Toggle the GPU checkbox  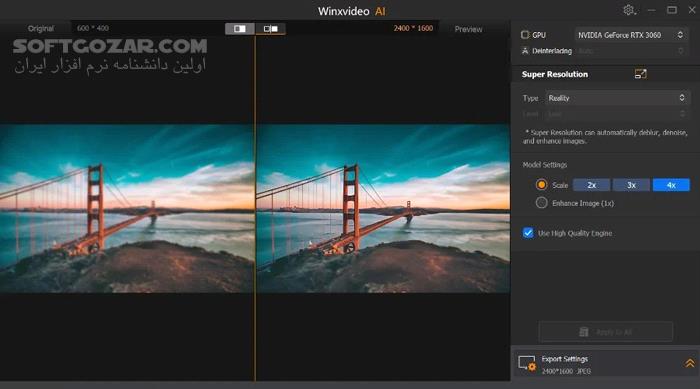pos(525,34)
